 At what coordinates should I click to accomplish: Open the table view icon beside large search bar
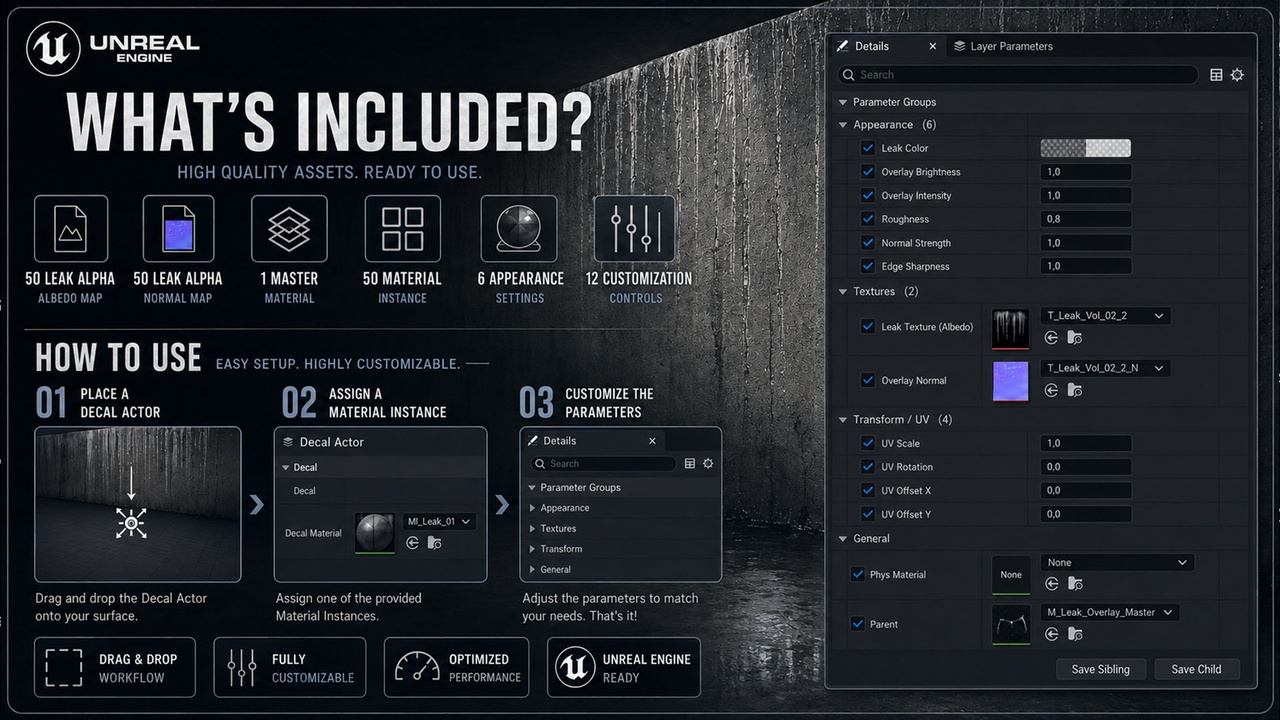click(1216, 75)
